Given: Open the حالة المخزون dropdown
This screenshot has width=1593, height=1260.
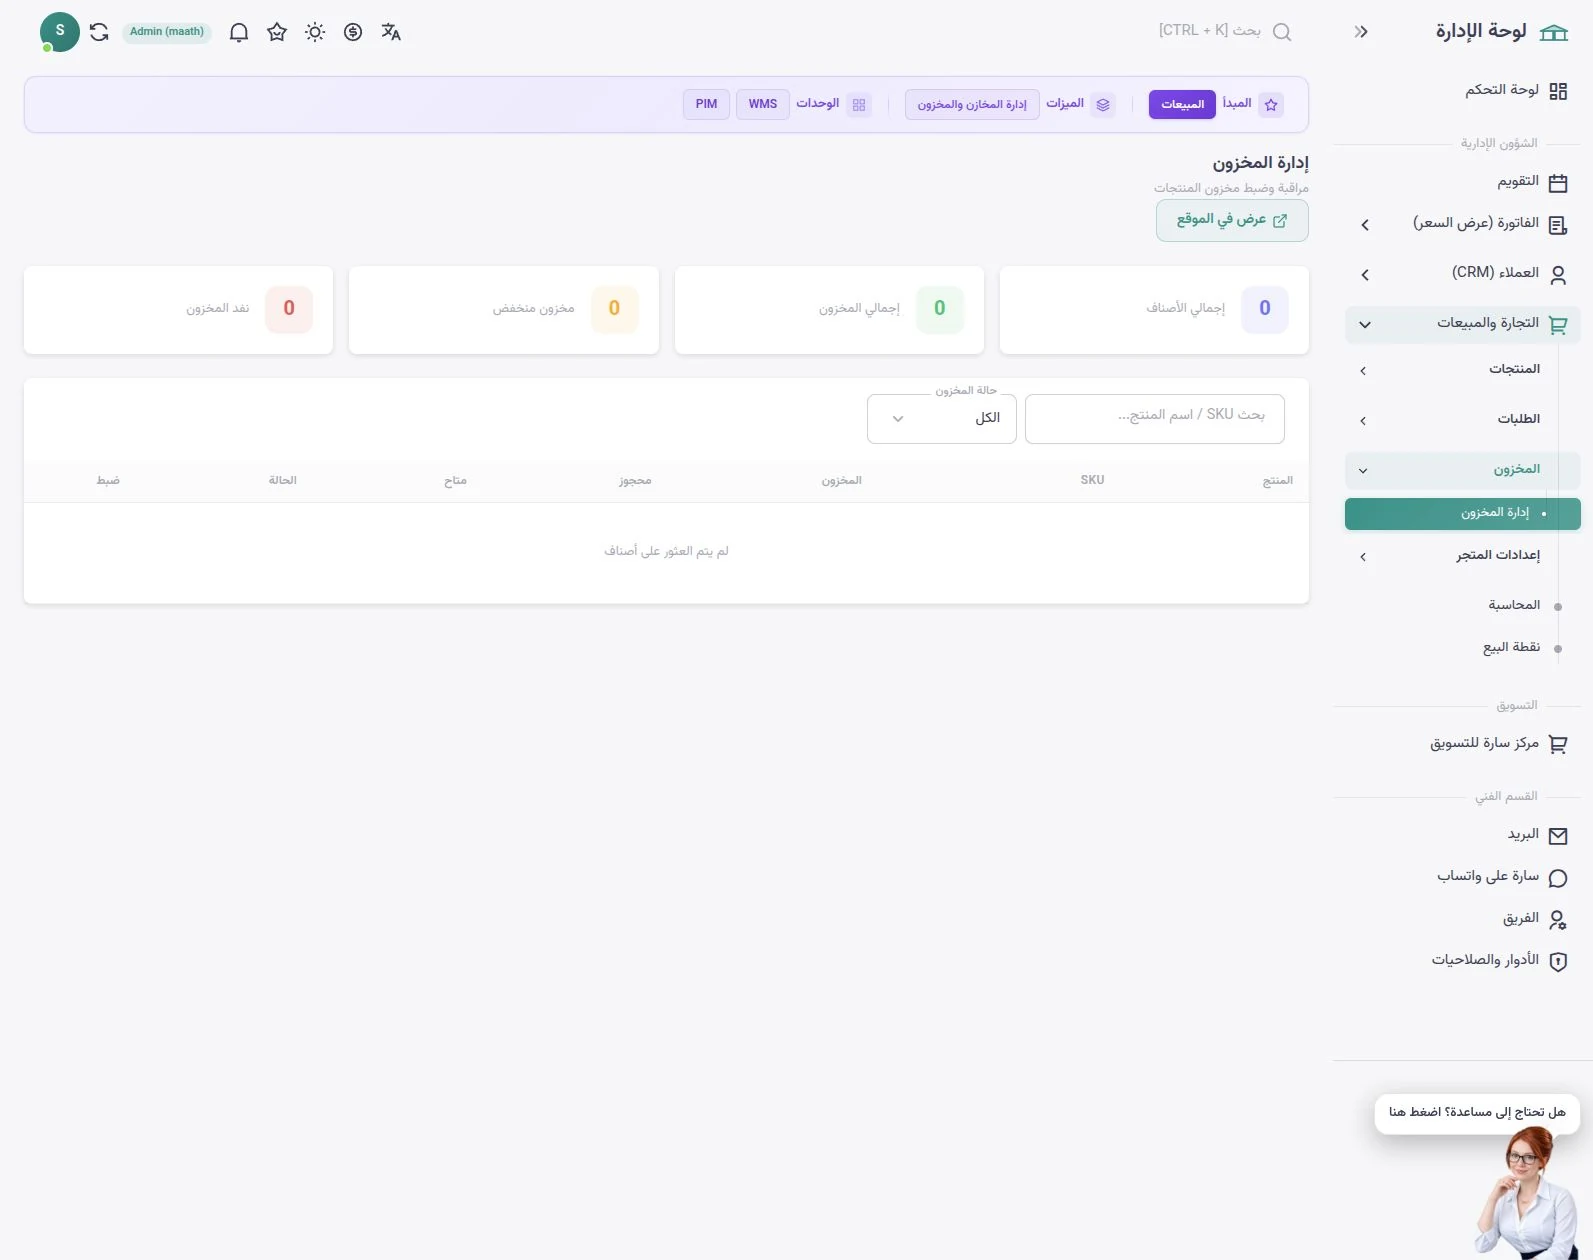Looking at the screenshot, I should pyautogui.click(x=942, y=419).
